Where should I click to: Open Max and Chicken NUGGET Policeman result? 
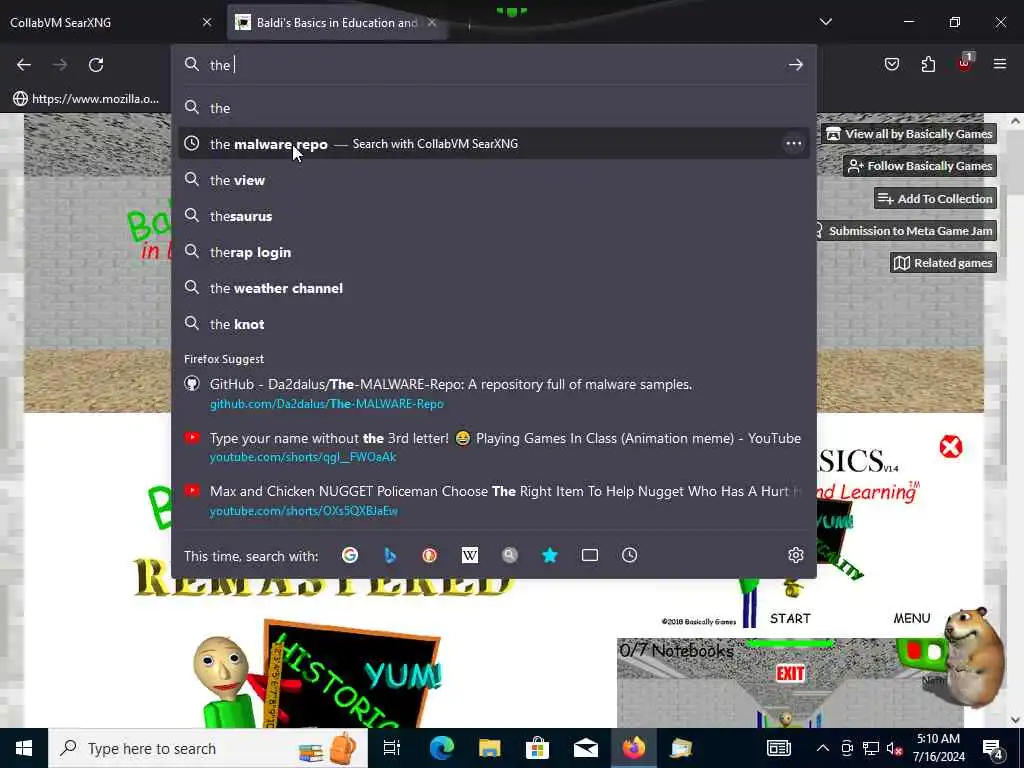click(494, 500)
